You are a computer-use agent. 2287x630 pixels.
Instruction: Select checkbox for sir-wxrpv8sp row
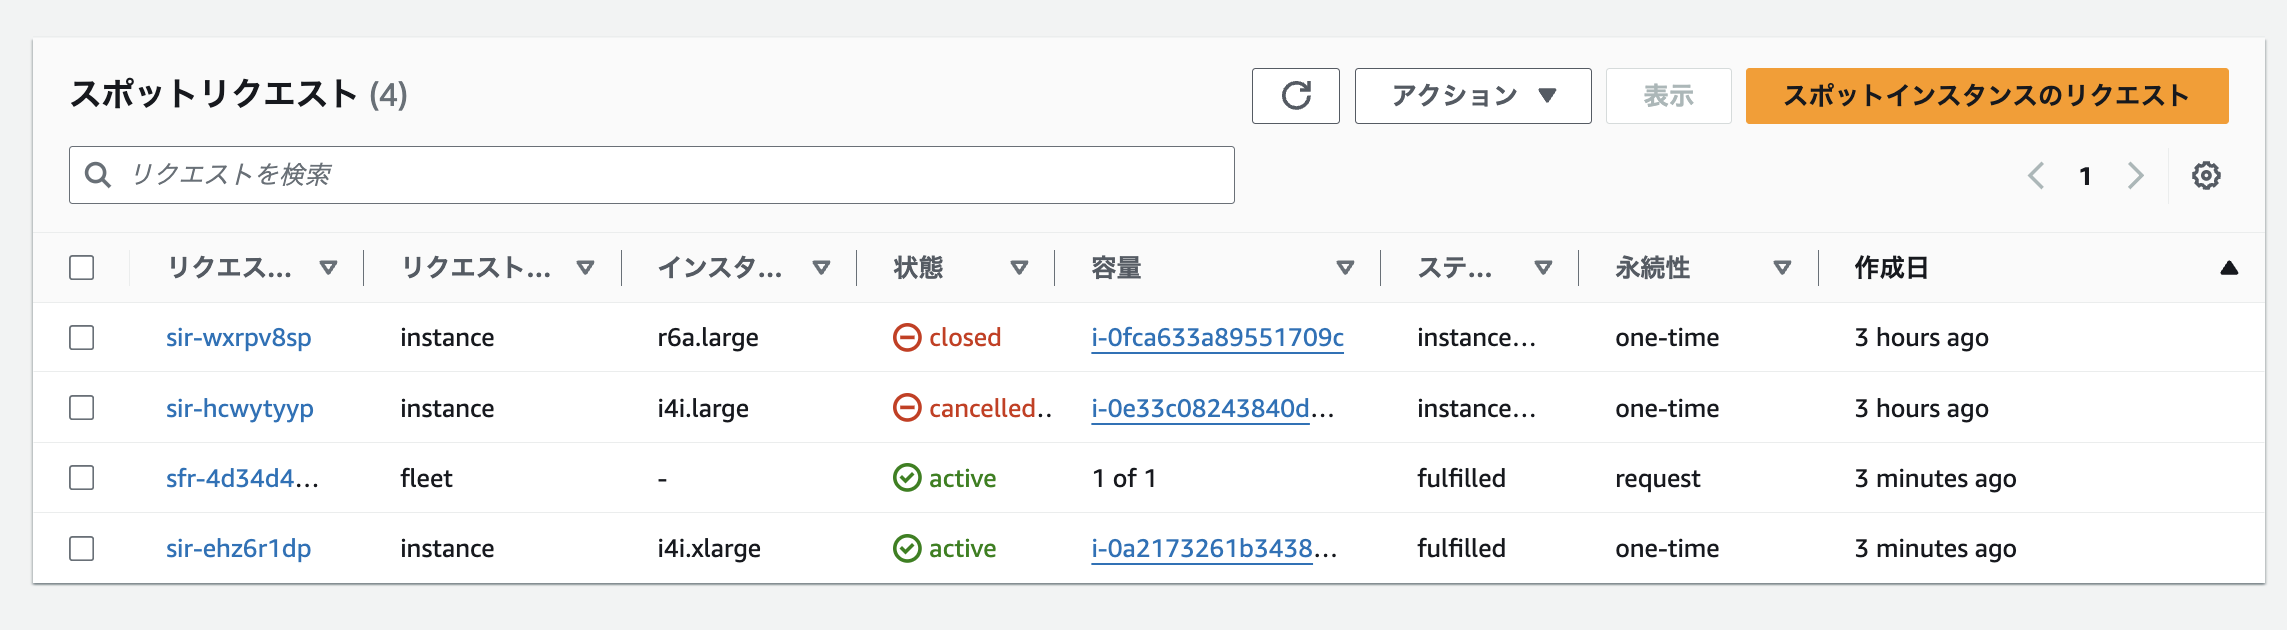click(x=82, y=338)
